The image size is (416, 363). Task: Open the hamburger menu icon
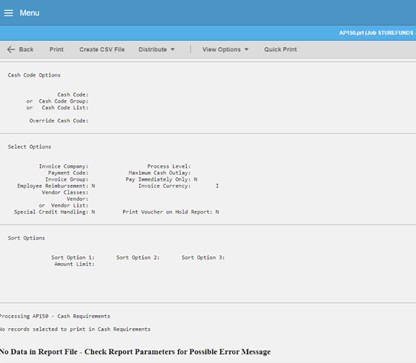click(8, 13)
